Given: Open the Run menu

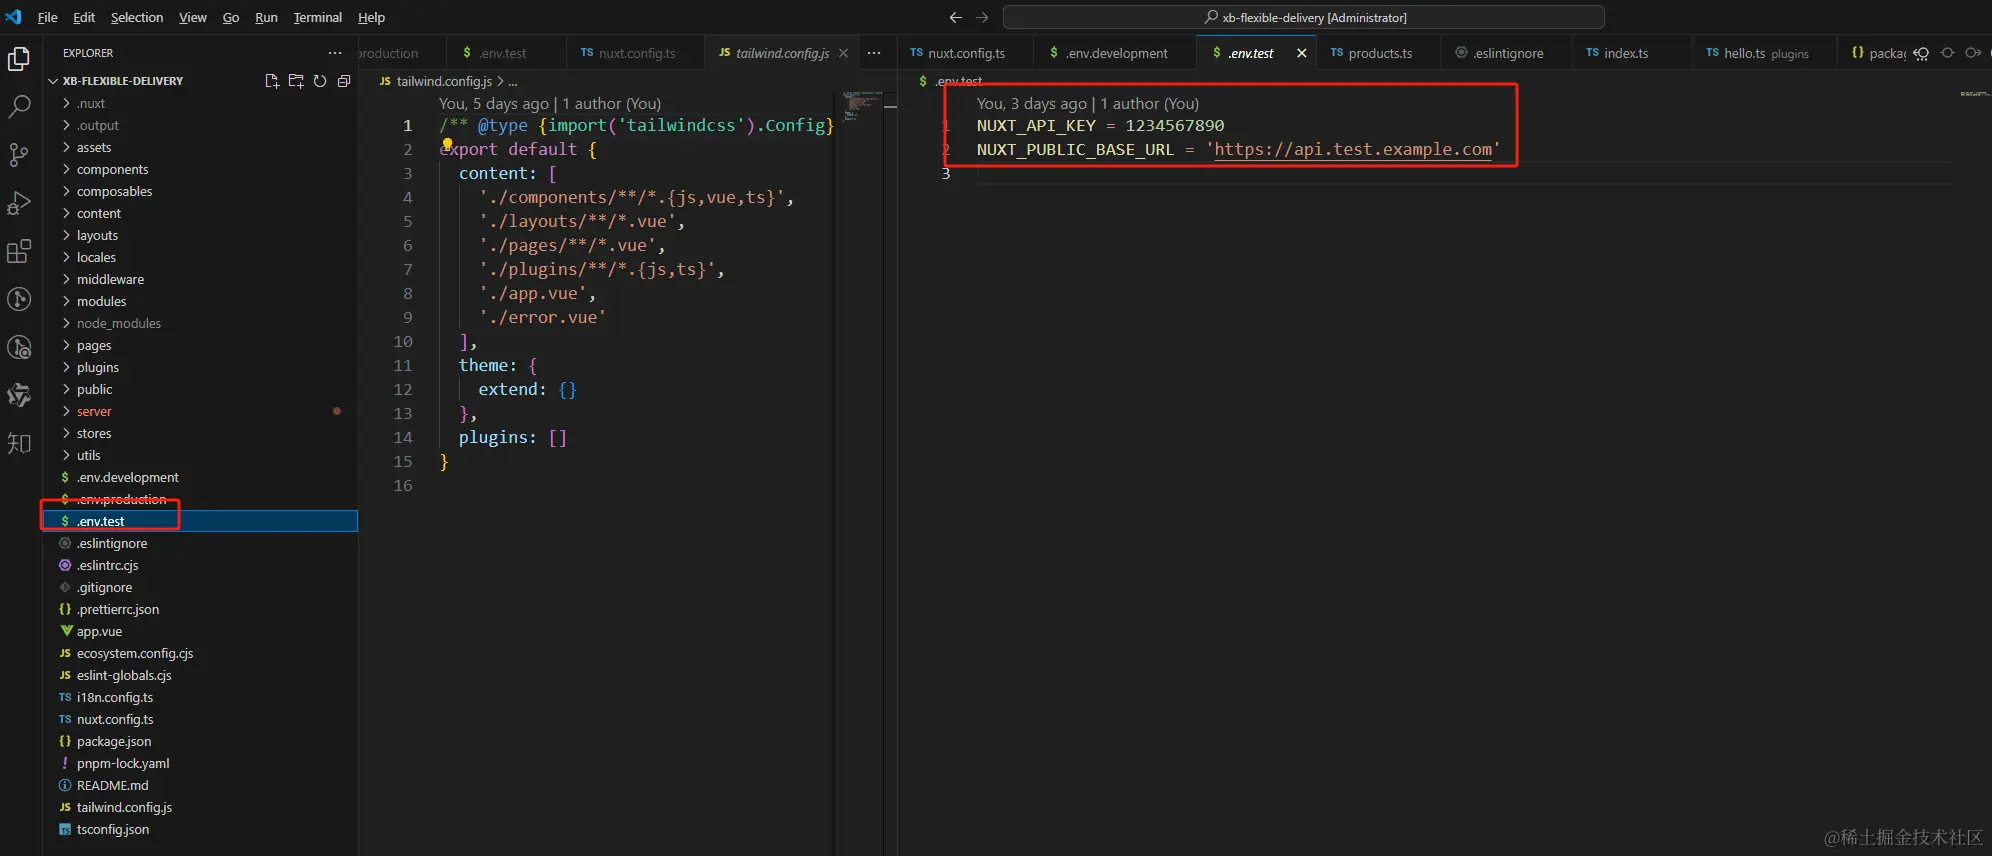Looking at the screenshot, I should (266, 17).
